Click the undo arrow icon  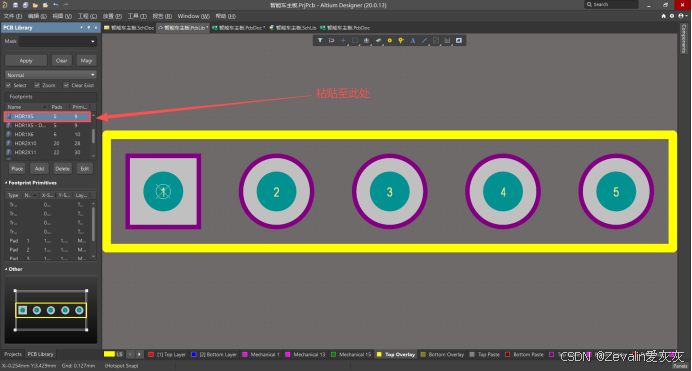click(56, 5)
